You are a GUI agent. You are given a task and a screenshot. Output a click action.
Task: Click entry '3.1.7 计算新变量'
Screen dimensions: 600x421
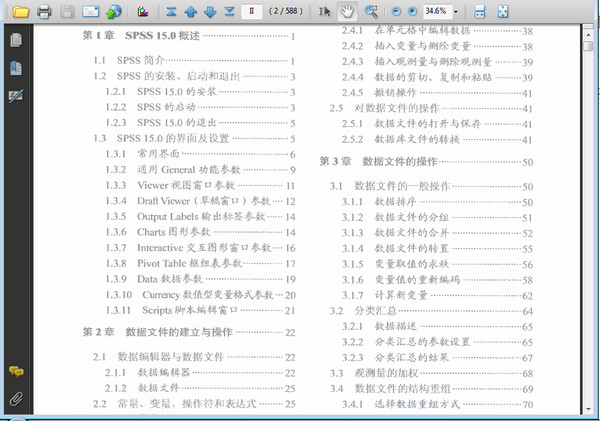(385, 295)
